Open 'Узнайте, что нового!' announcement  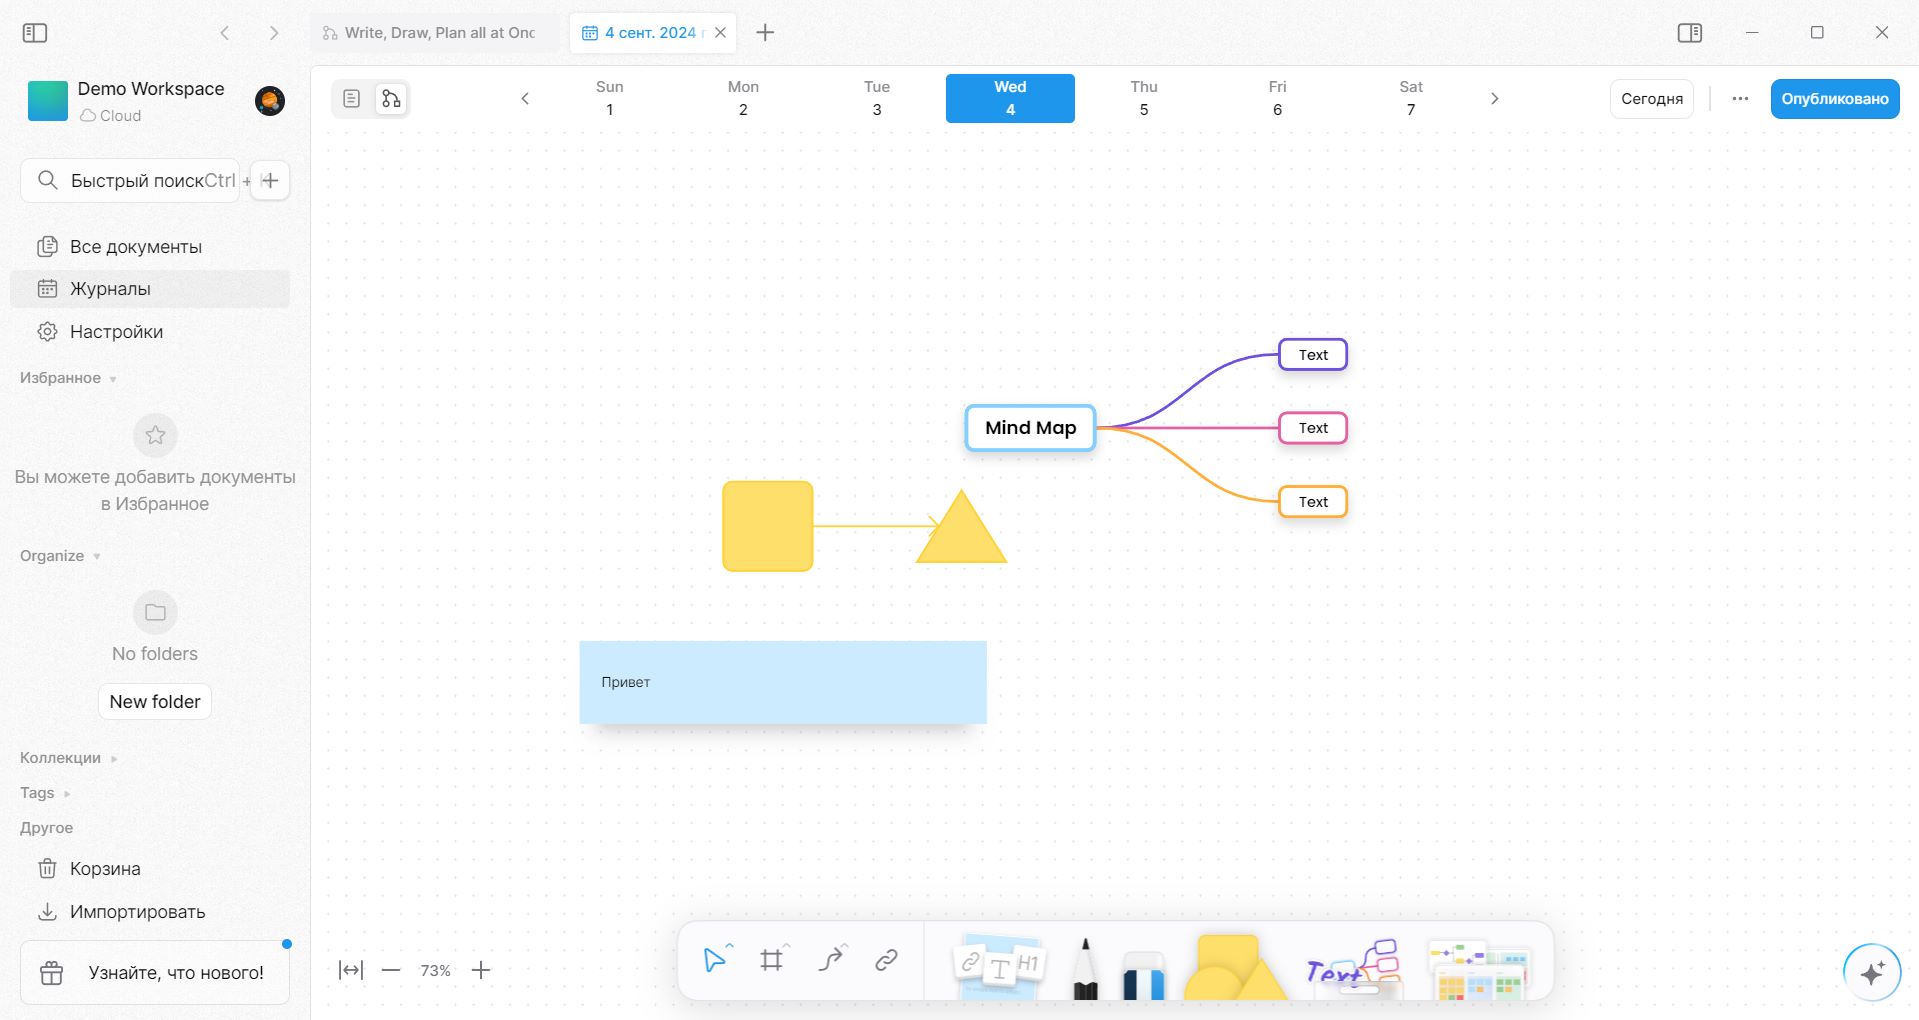(155, 973)
